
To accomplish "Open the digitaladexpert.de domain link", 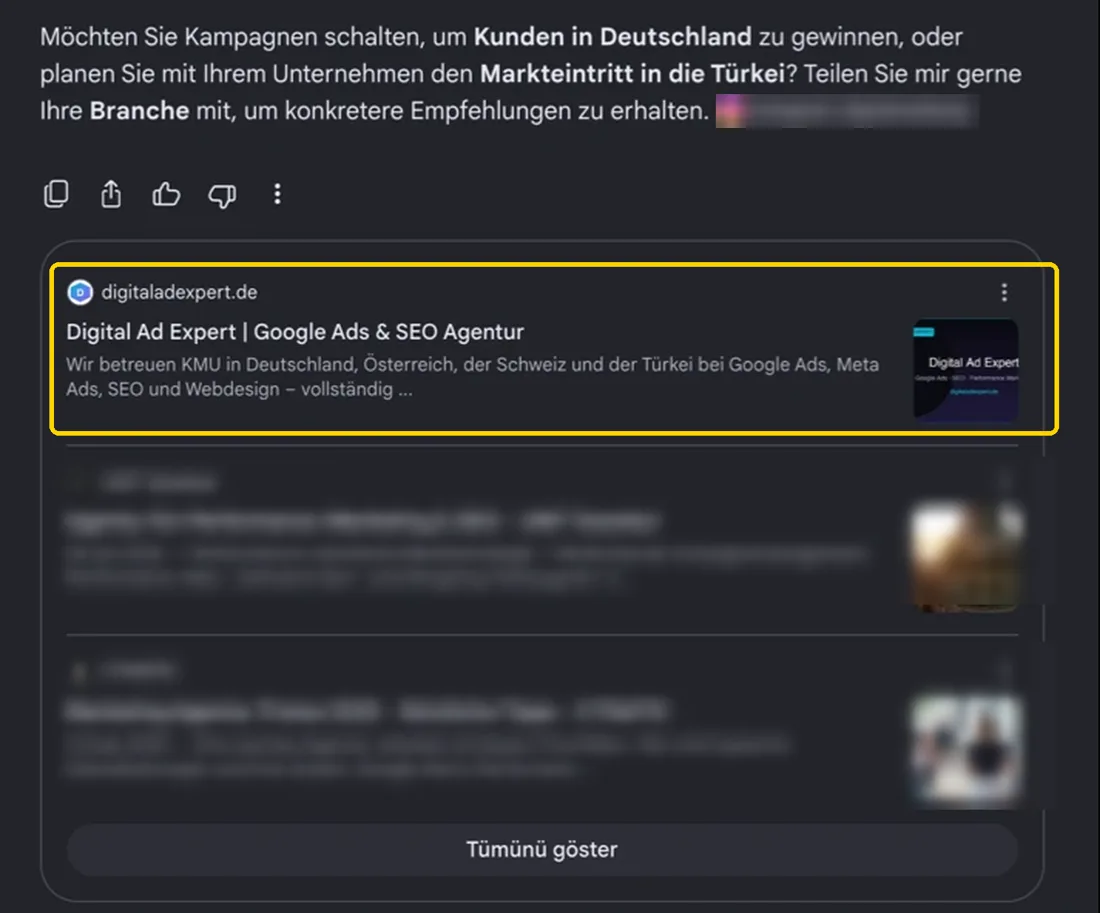I will tap(179, 292).
